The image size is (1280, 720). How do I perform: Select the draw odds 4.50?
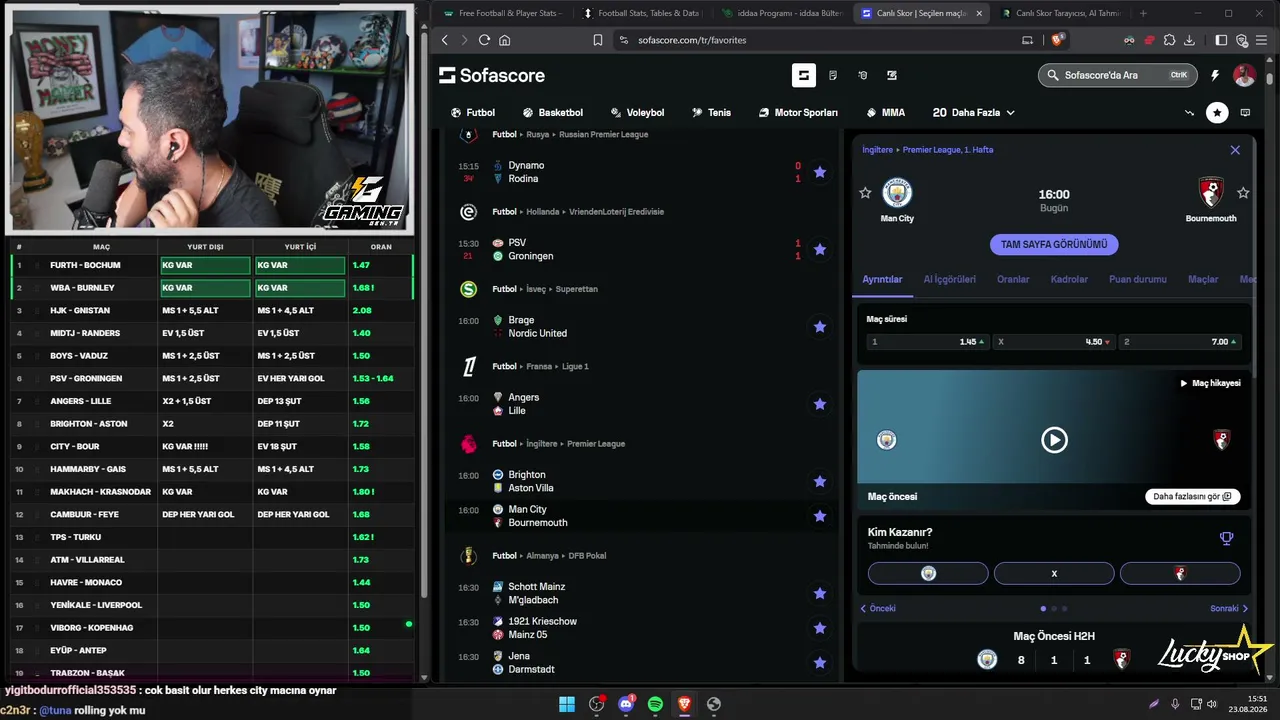[1054, 342]
